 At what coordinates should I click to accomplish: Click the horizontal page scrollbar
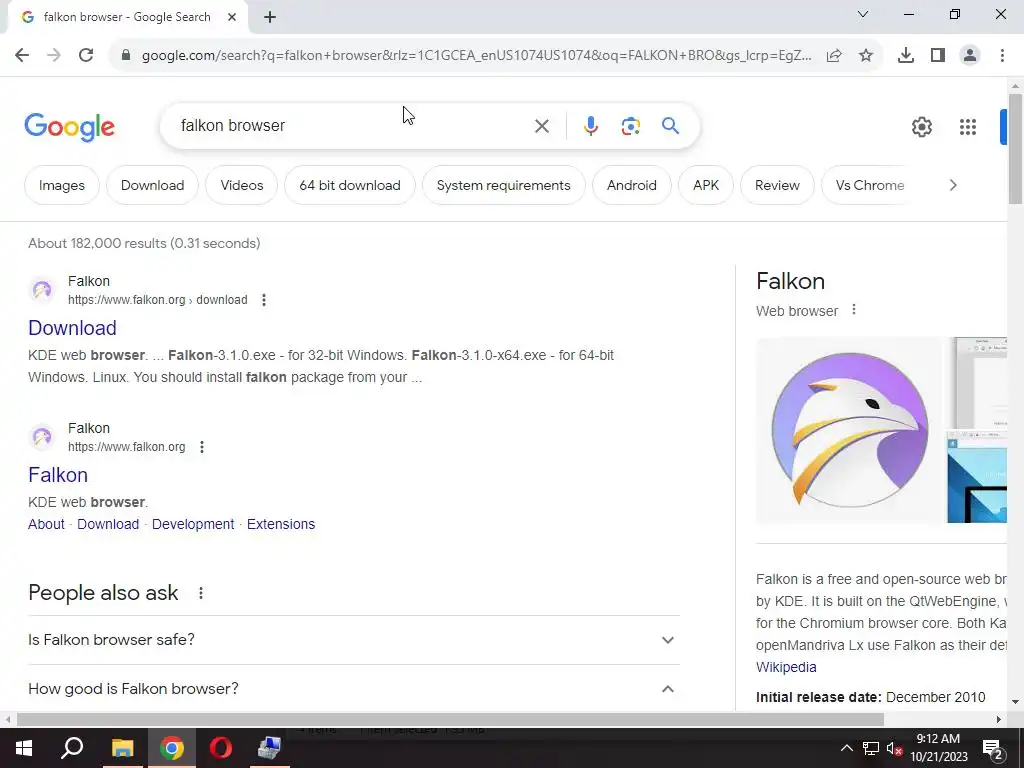pos(451,719)
